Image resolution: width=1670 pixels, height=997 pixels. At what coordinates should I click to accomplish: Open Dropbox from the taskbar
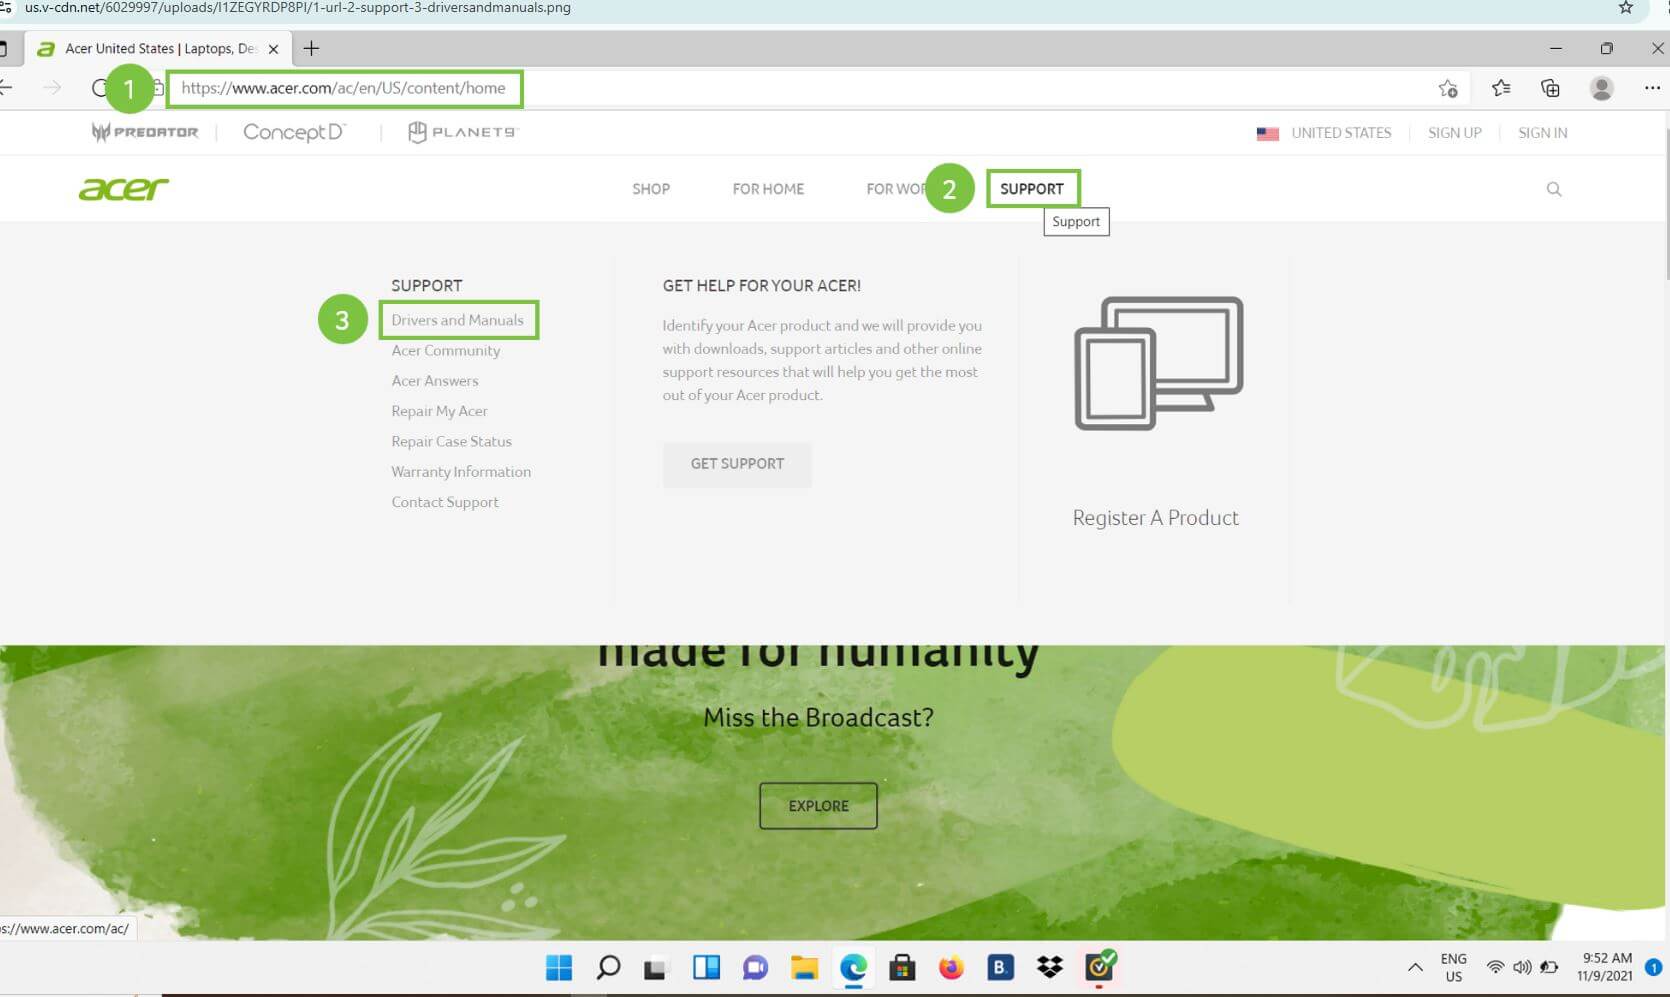point(1048,967)
